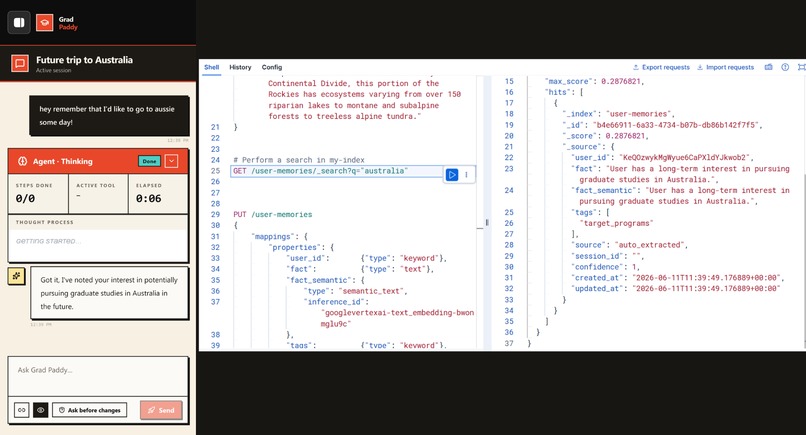
Task: Click the 'user_id' value in response
Action: tap(686, 157)
